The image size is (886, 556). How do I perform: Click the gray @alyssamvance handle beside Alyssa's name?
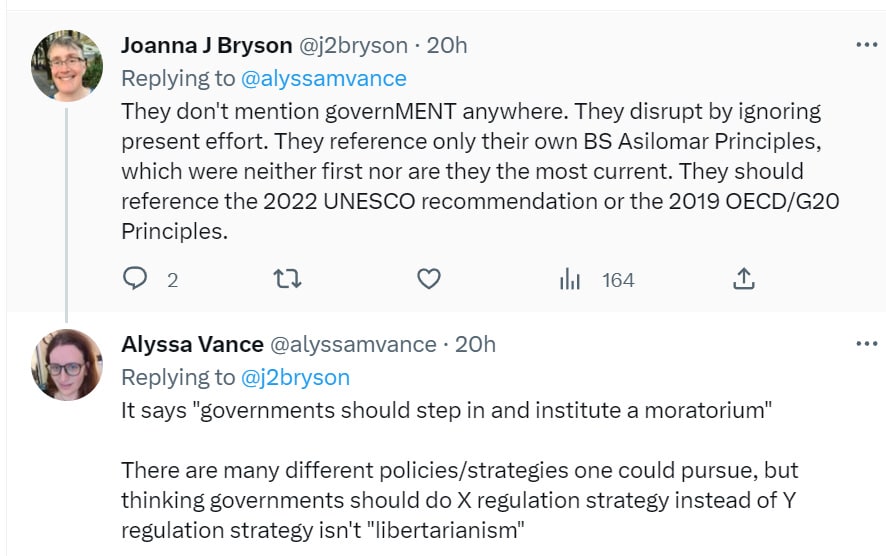[x=354, y=344]
